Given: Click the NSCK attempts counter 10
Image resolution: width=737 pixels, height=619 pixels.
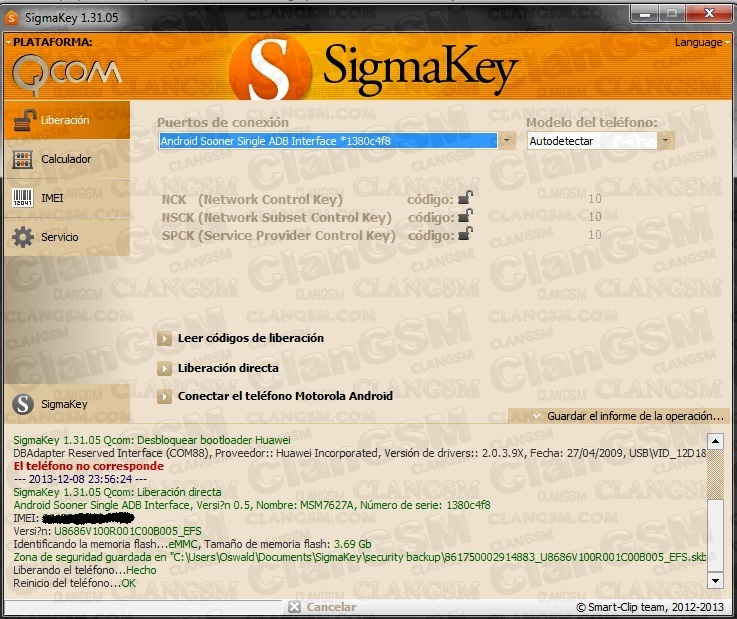Looking at the screenshot, I should coord(595,217).
